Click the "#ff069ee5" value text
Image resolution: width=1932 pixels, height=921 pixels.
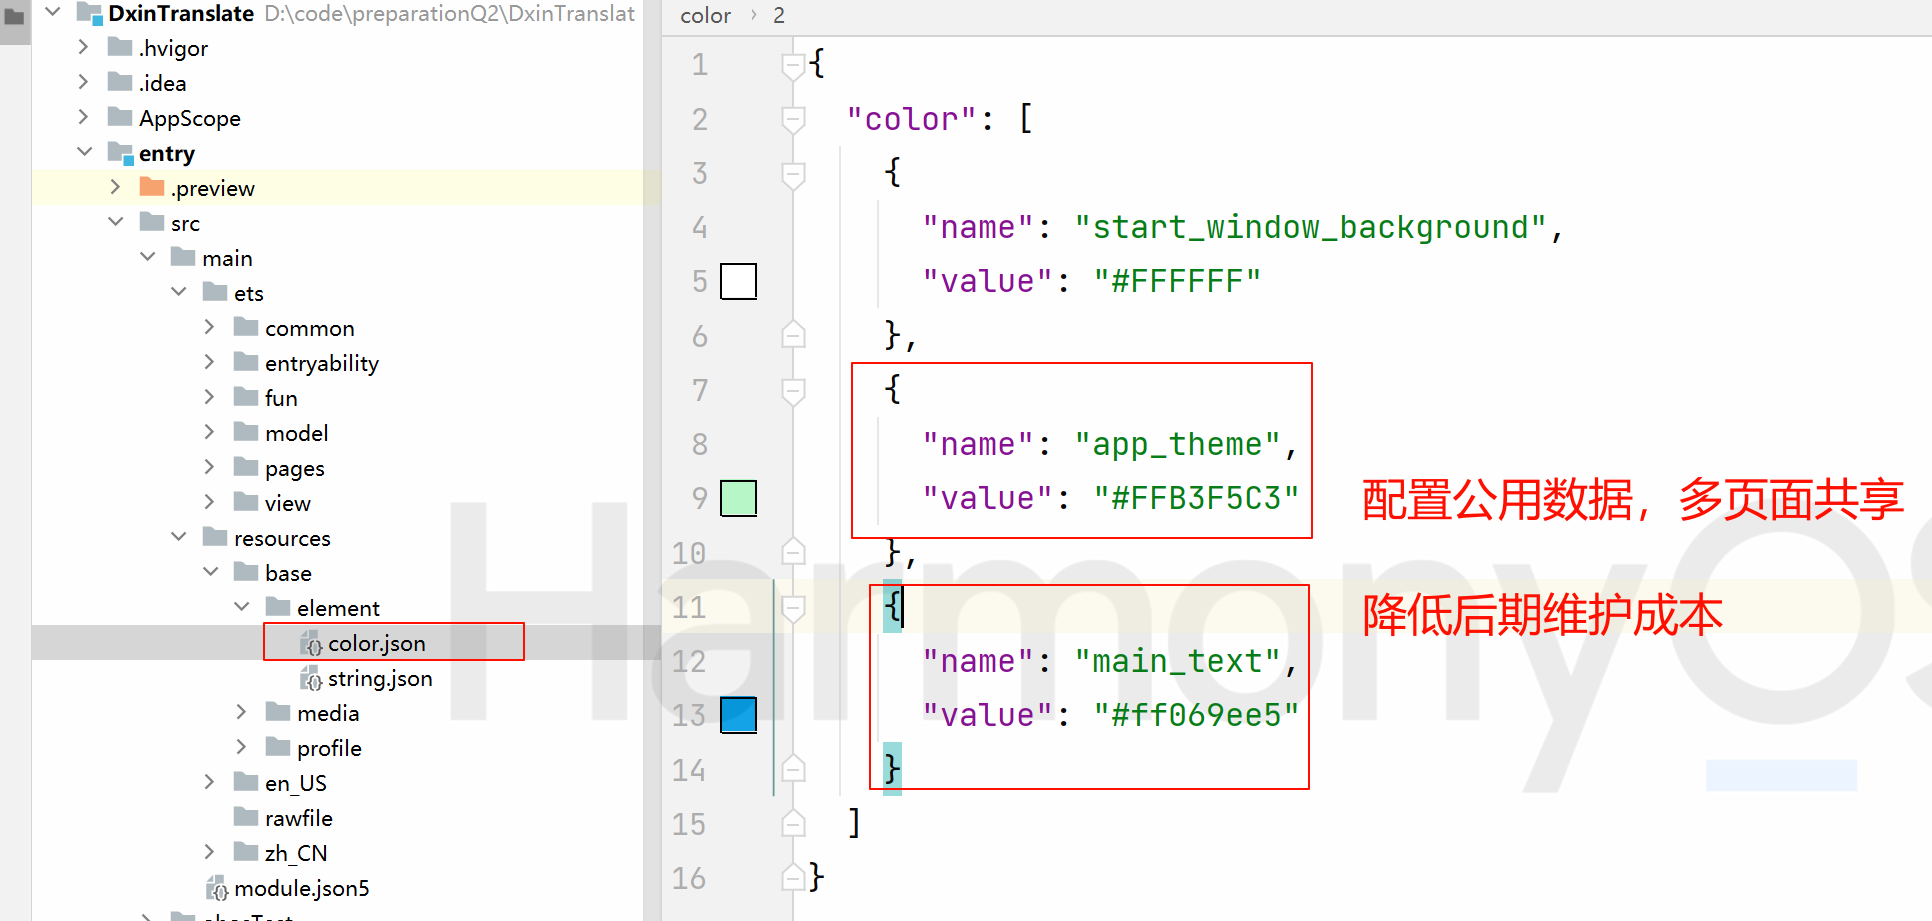click(1196, 716)
